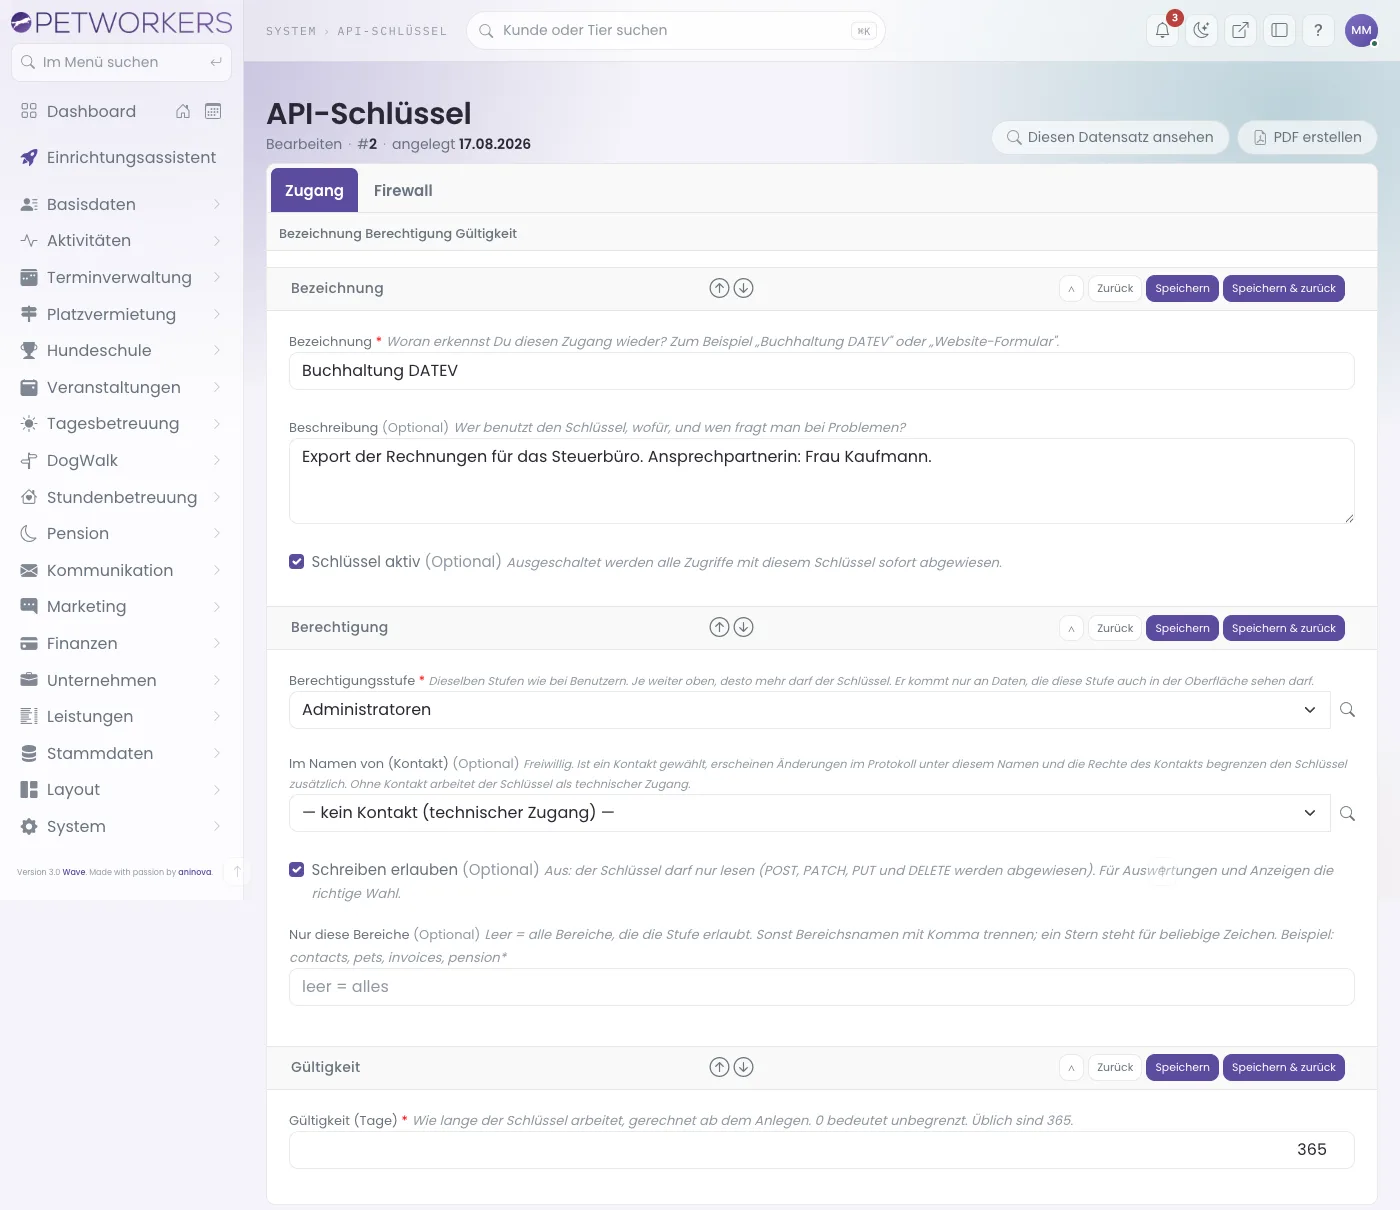
Task: Click the Nur diese Bereiche input field
Action: pyautogui.click(x=821, y=987)
